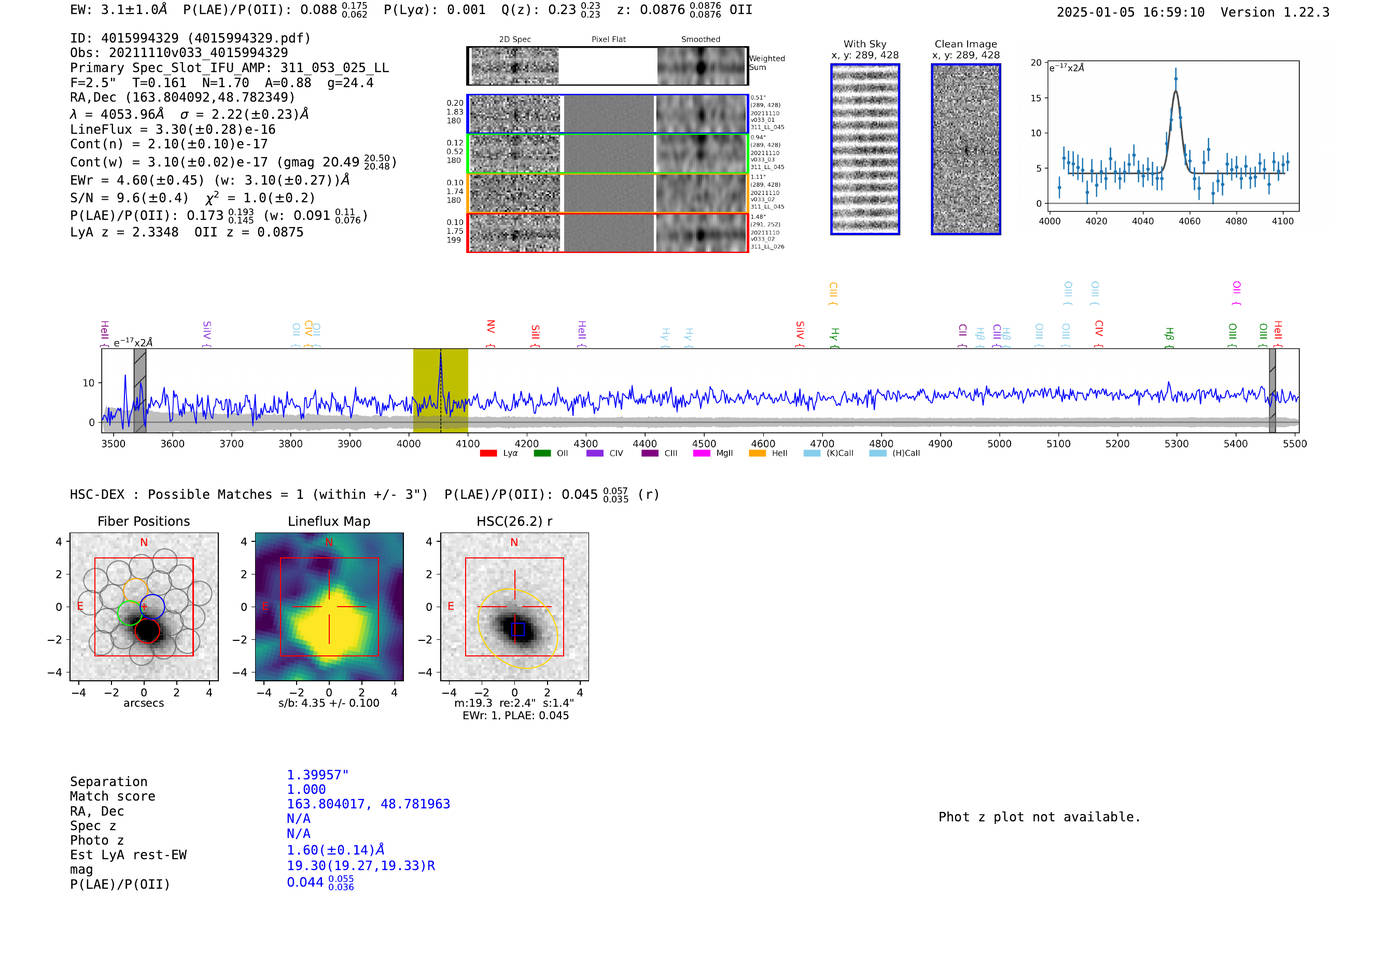This screenshot has height=953, width=1400.
Task: Click the (H)CaII legend entry
Action: tap(895, 453)
